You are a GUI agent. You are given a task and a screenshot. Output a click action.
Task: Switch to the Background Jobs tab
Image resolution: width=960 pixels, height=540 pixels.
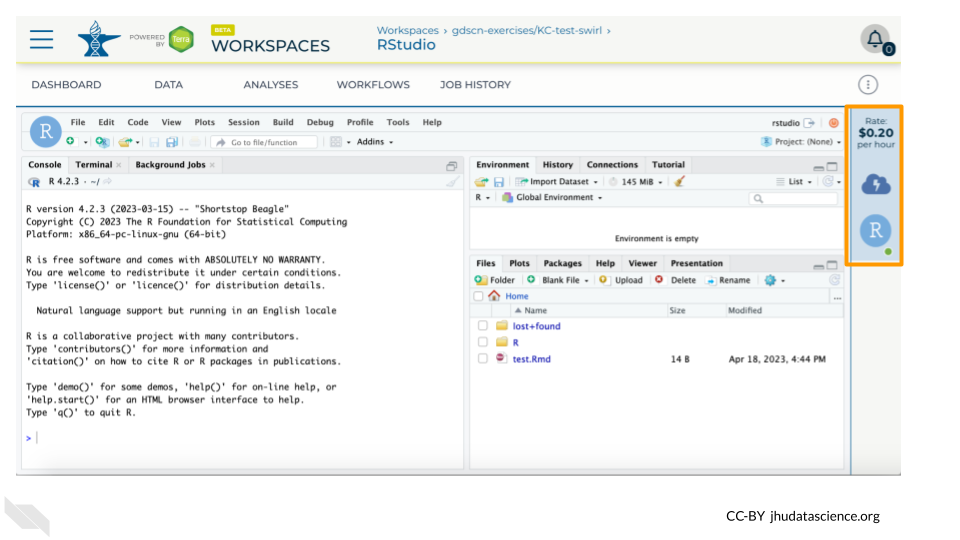[170, 165]
